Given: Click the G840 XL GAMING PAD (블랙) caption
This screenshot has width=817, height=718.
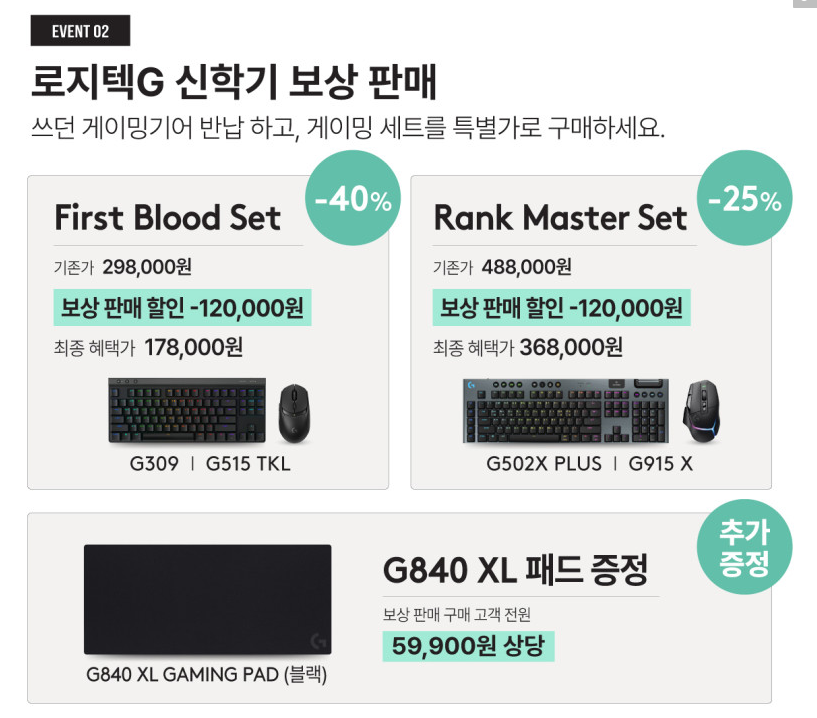Looking at the screenshot, I should [207, 675].
